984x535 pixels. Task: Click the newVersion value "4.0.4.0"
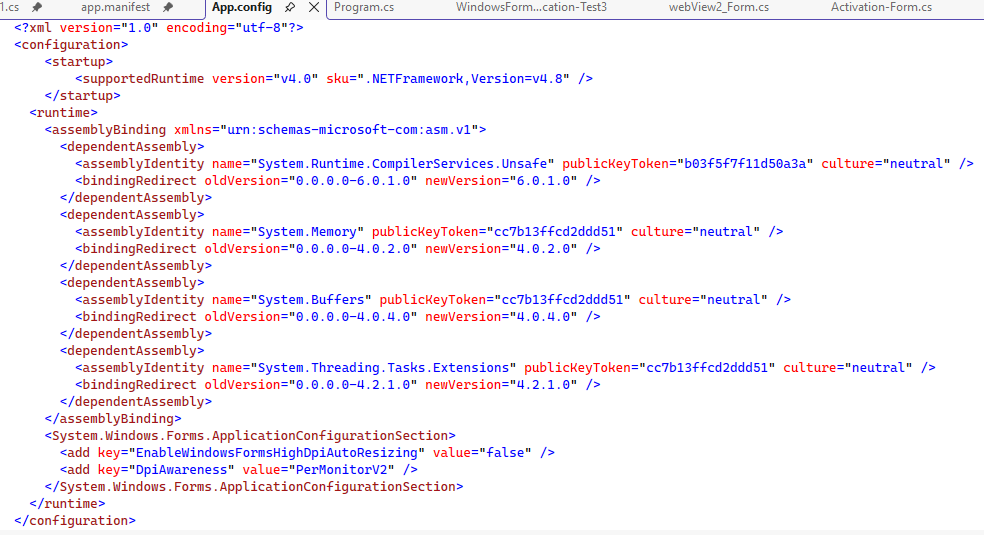click(x=543, y=317)
